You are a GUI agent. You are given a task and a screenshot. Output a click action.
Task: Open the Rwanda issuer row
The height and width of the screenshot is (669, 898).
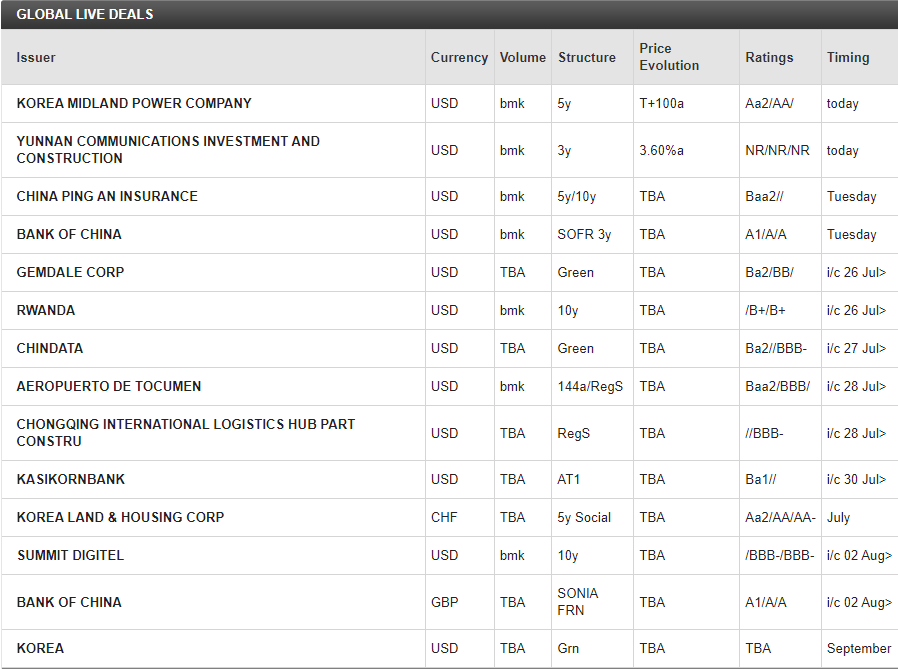[x=45, y=310]
